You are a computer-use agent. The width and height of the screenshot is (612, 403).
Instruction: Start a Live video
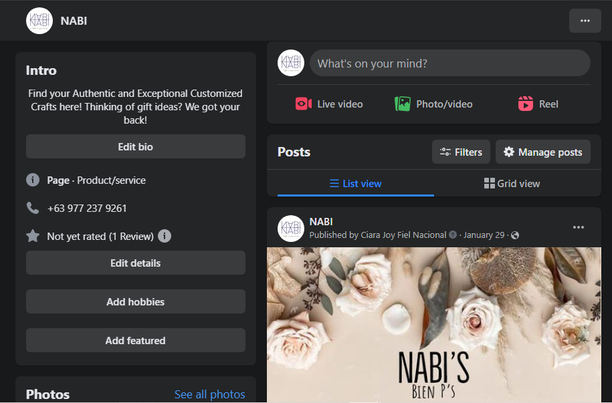pos(329,104)
